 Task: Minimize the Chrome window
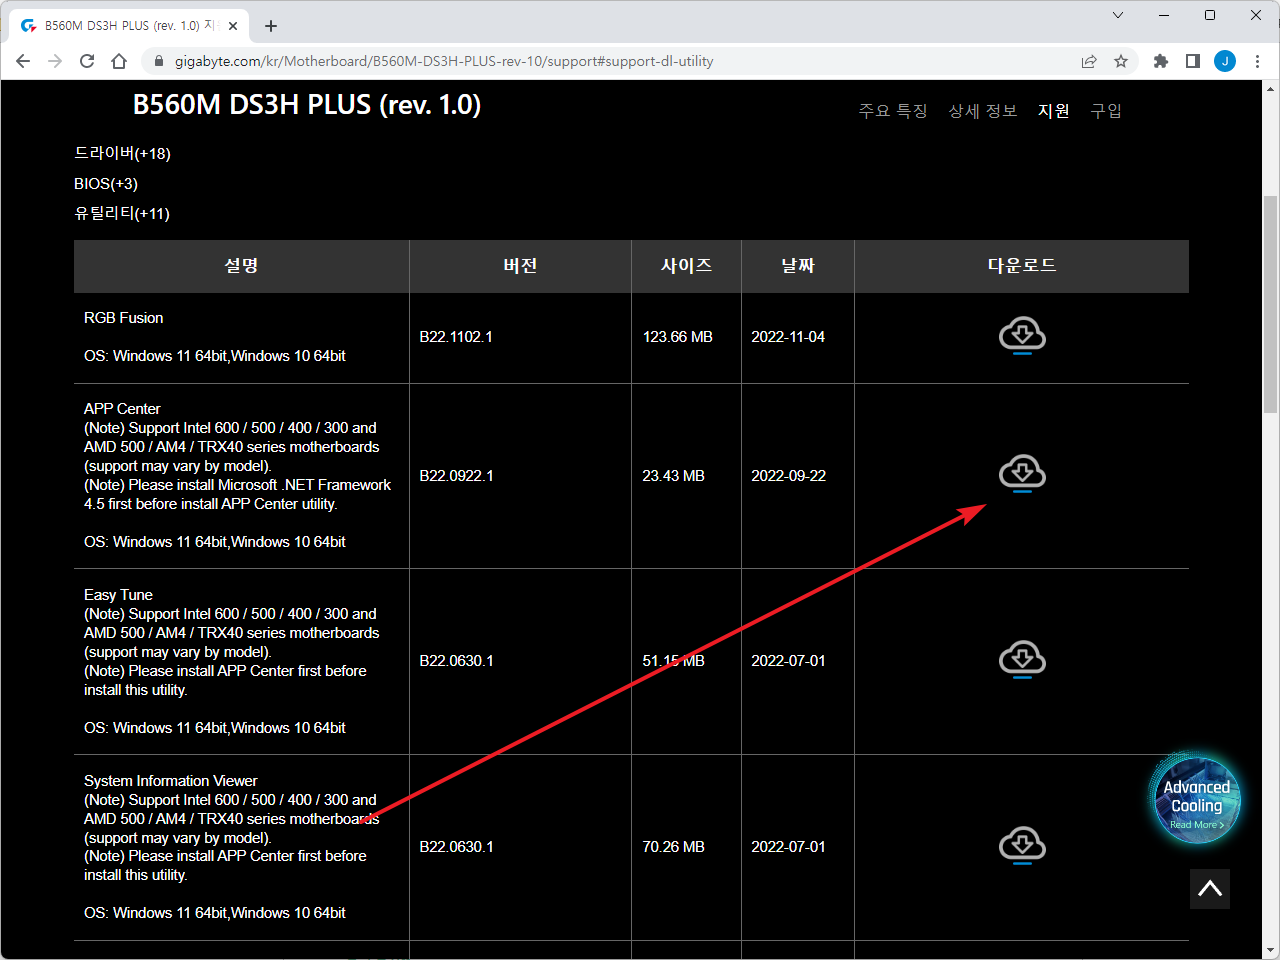1164,15
